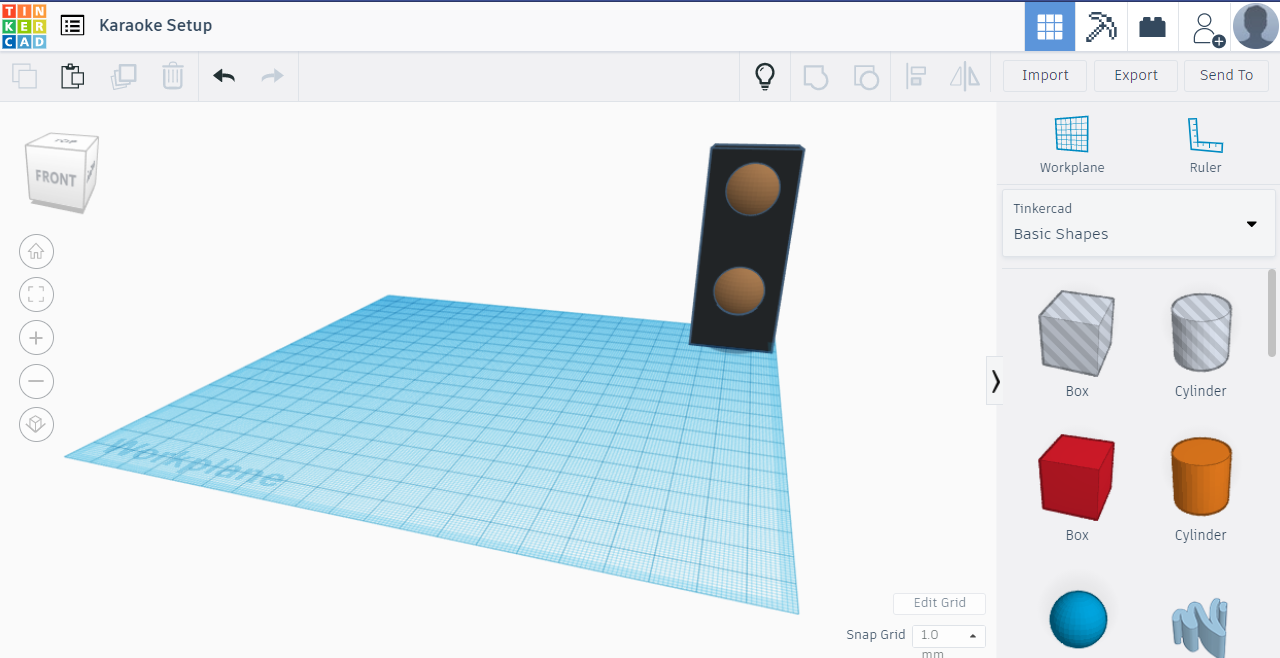Click the Align tool icon
This screenshot has height=658, width=1280.
(x=915, y=76)
